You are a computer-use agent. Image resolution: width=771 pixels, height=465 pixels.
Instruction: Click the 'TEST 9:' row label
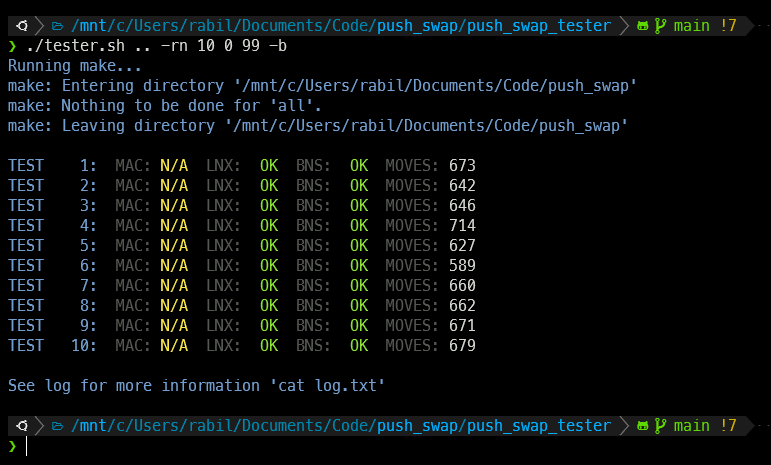point(52,325)
